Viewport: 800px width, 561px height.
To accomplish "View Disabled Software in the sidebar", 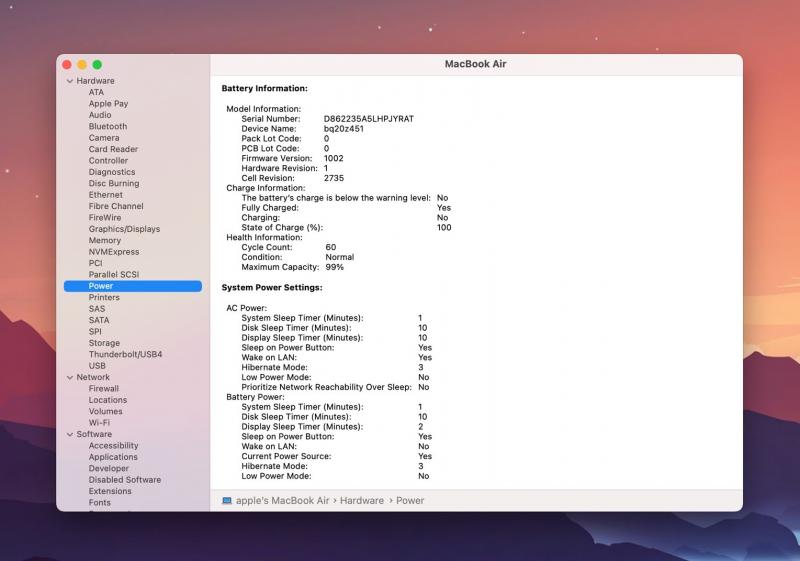I will pos(124,480).
